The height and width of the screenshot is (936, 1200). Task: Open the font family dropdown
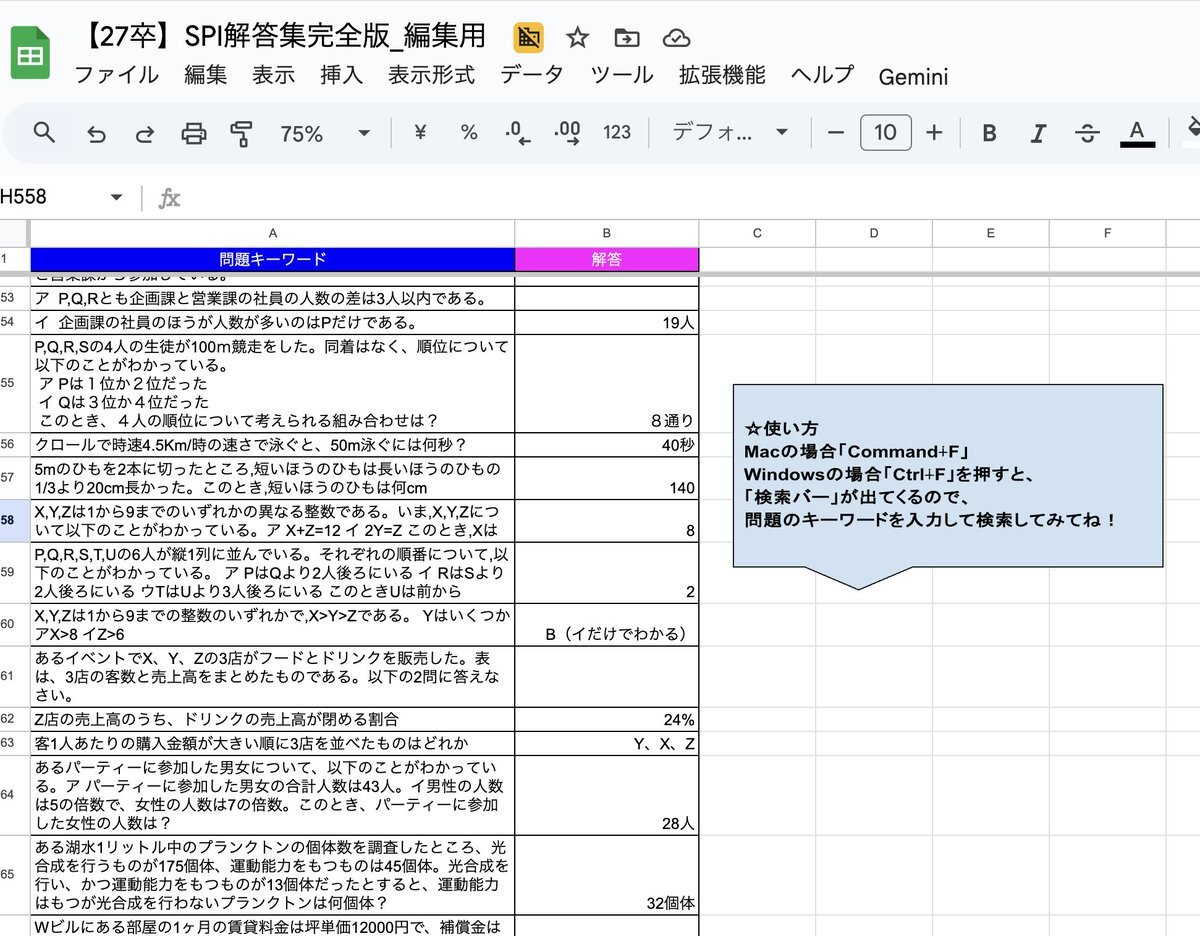point(730,133)
